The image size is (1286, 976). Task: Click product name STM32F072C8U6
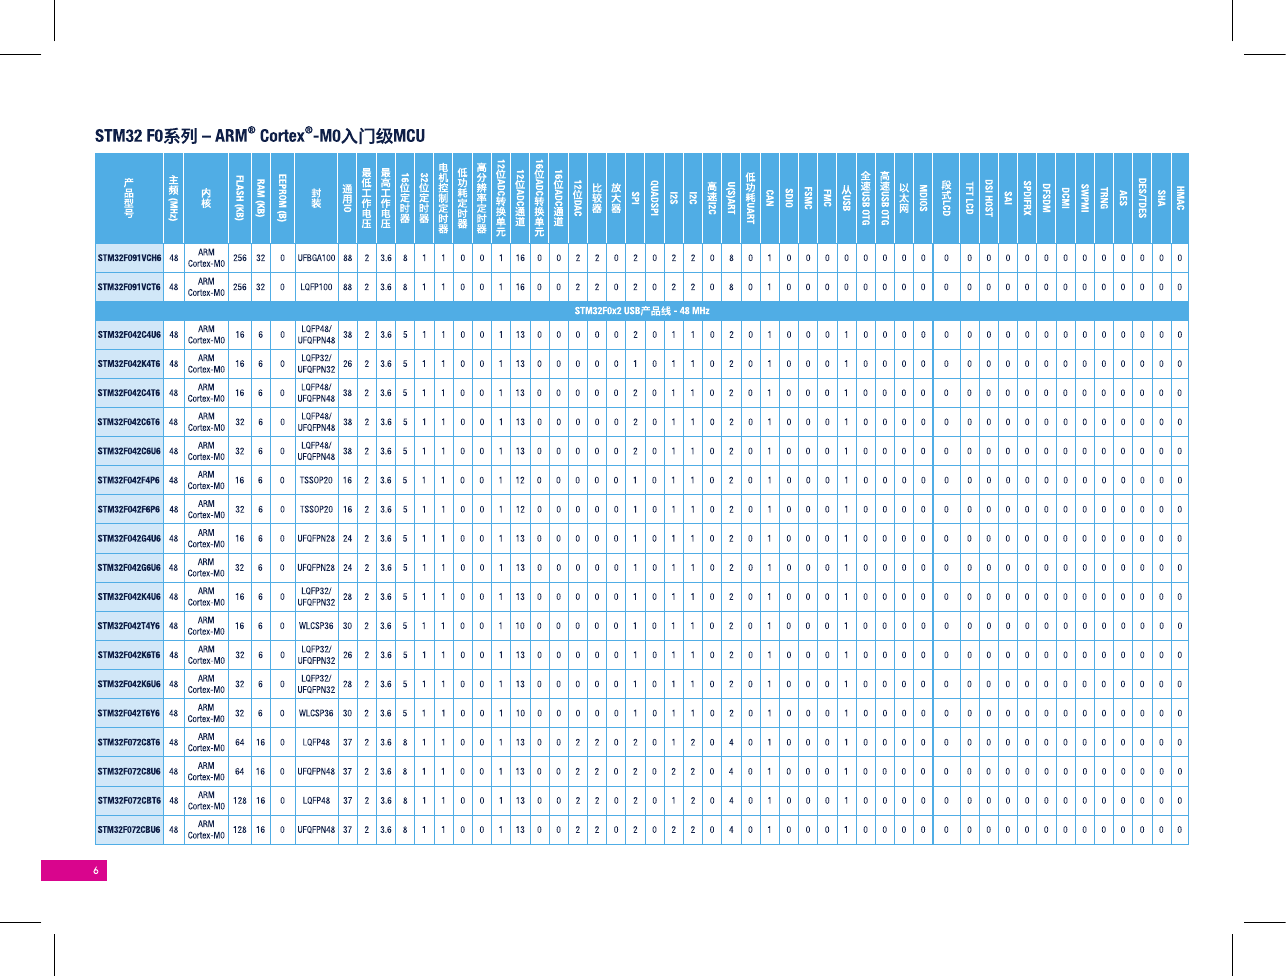tap(129, 771)
